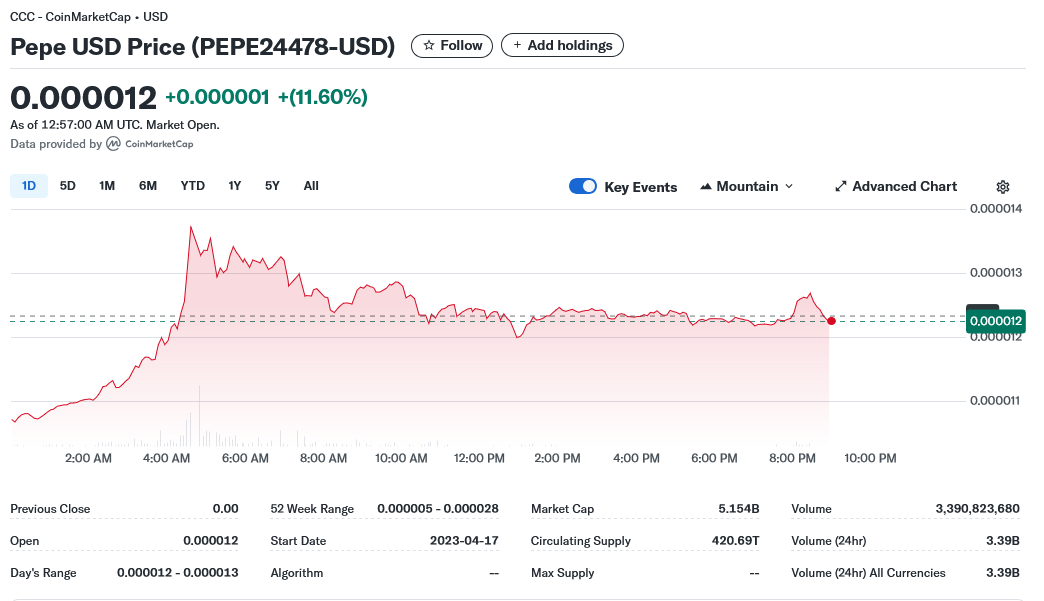
Task: Click Add holdings button
Action: tap(562, 45)
